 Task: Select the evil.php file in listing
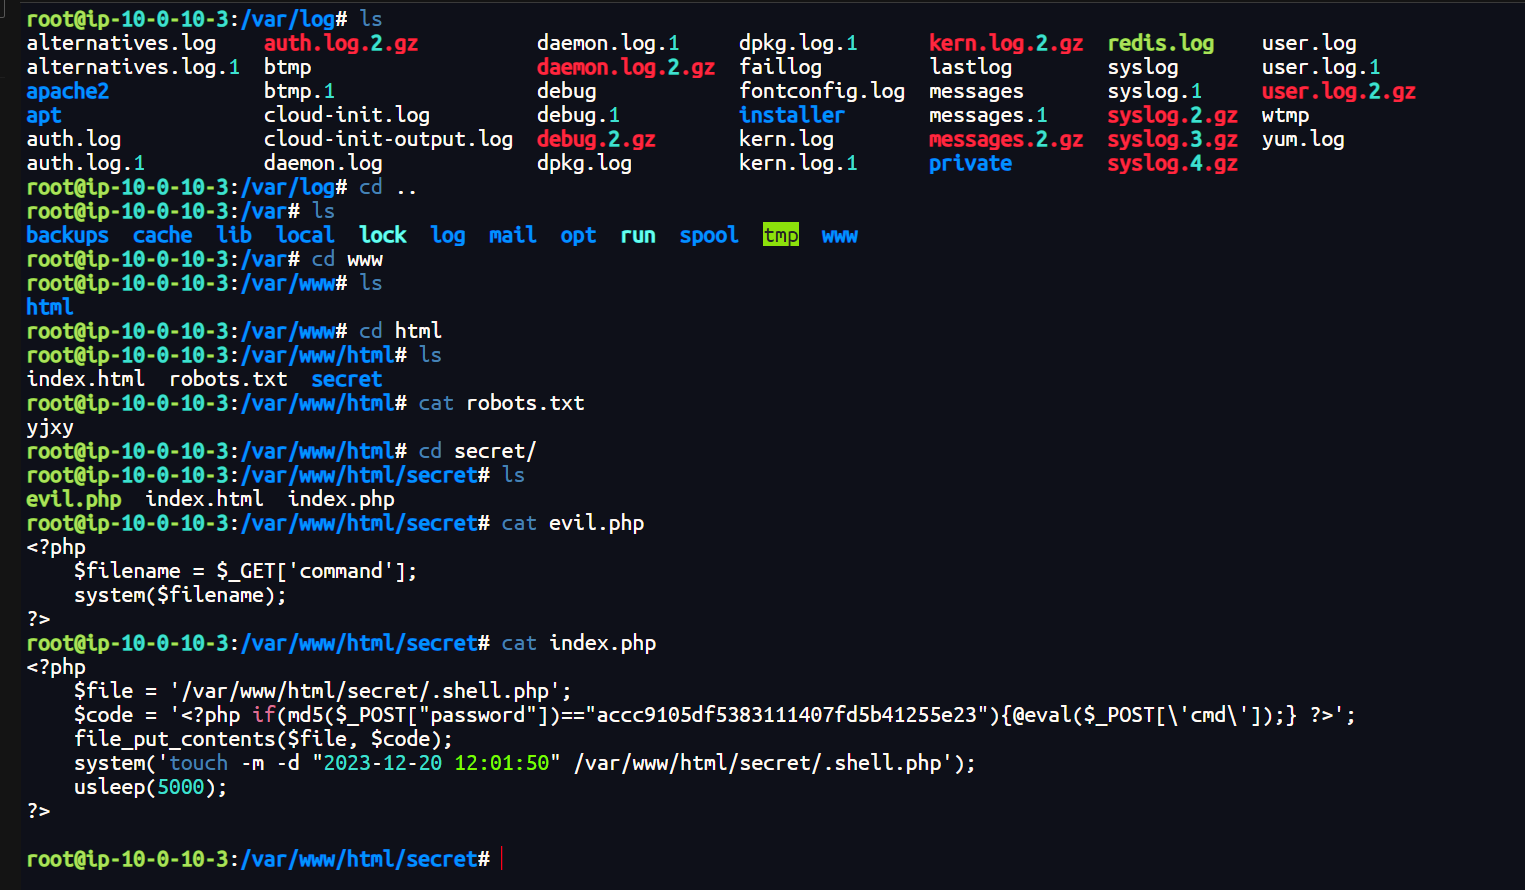74,499
